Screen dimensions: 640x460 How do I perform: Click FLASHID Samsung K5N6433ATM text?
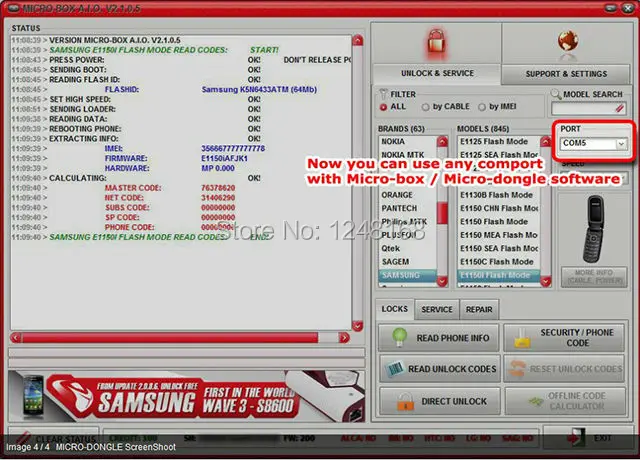[259, 89]
